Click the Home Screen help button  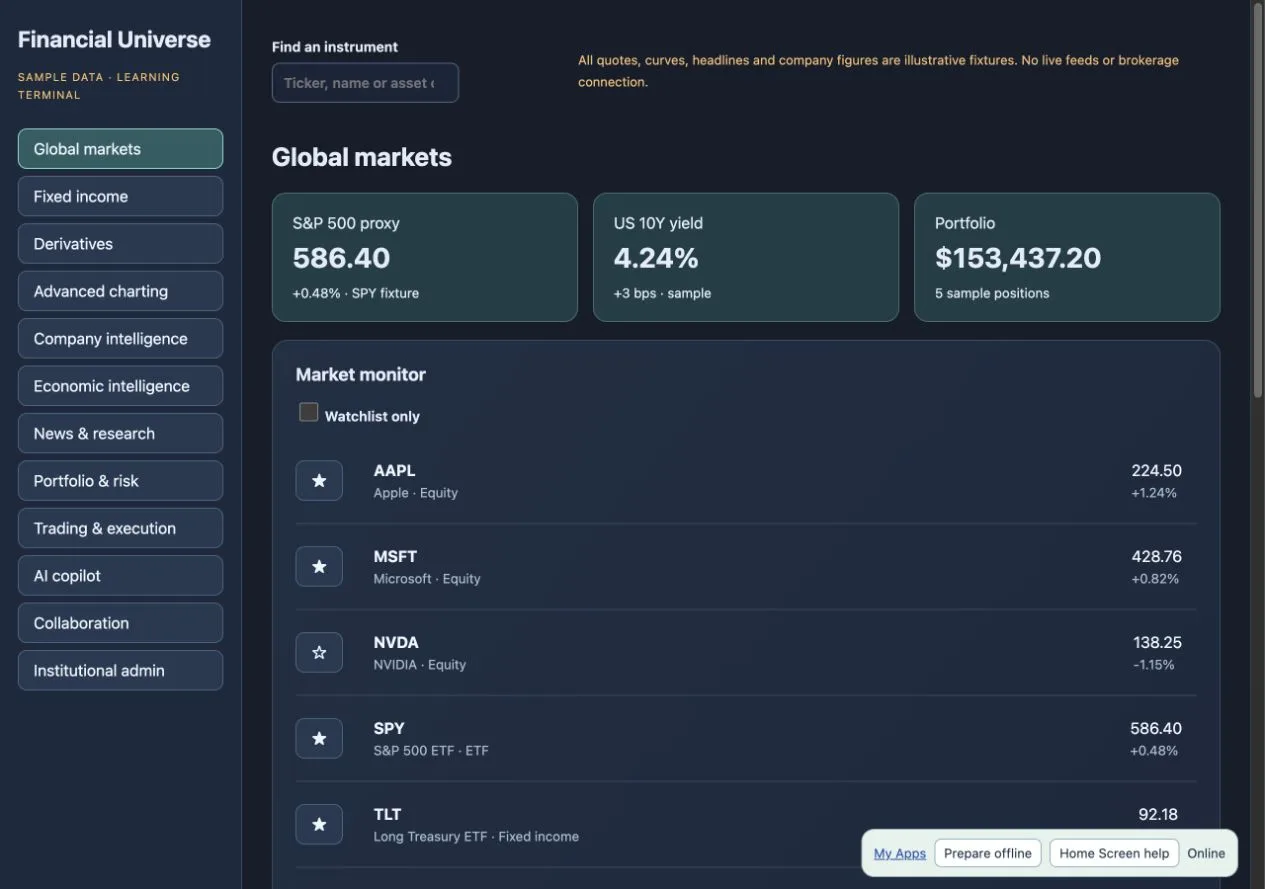point(1114,853)
